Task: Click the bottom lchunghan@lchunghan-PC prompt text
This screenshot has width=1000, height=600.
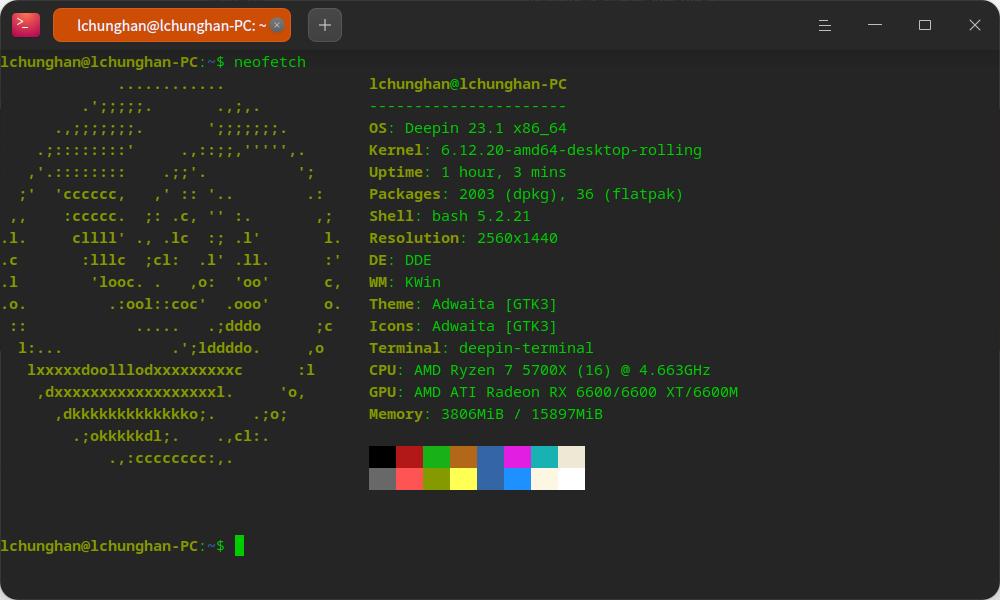Action: tap(99, 546)
